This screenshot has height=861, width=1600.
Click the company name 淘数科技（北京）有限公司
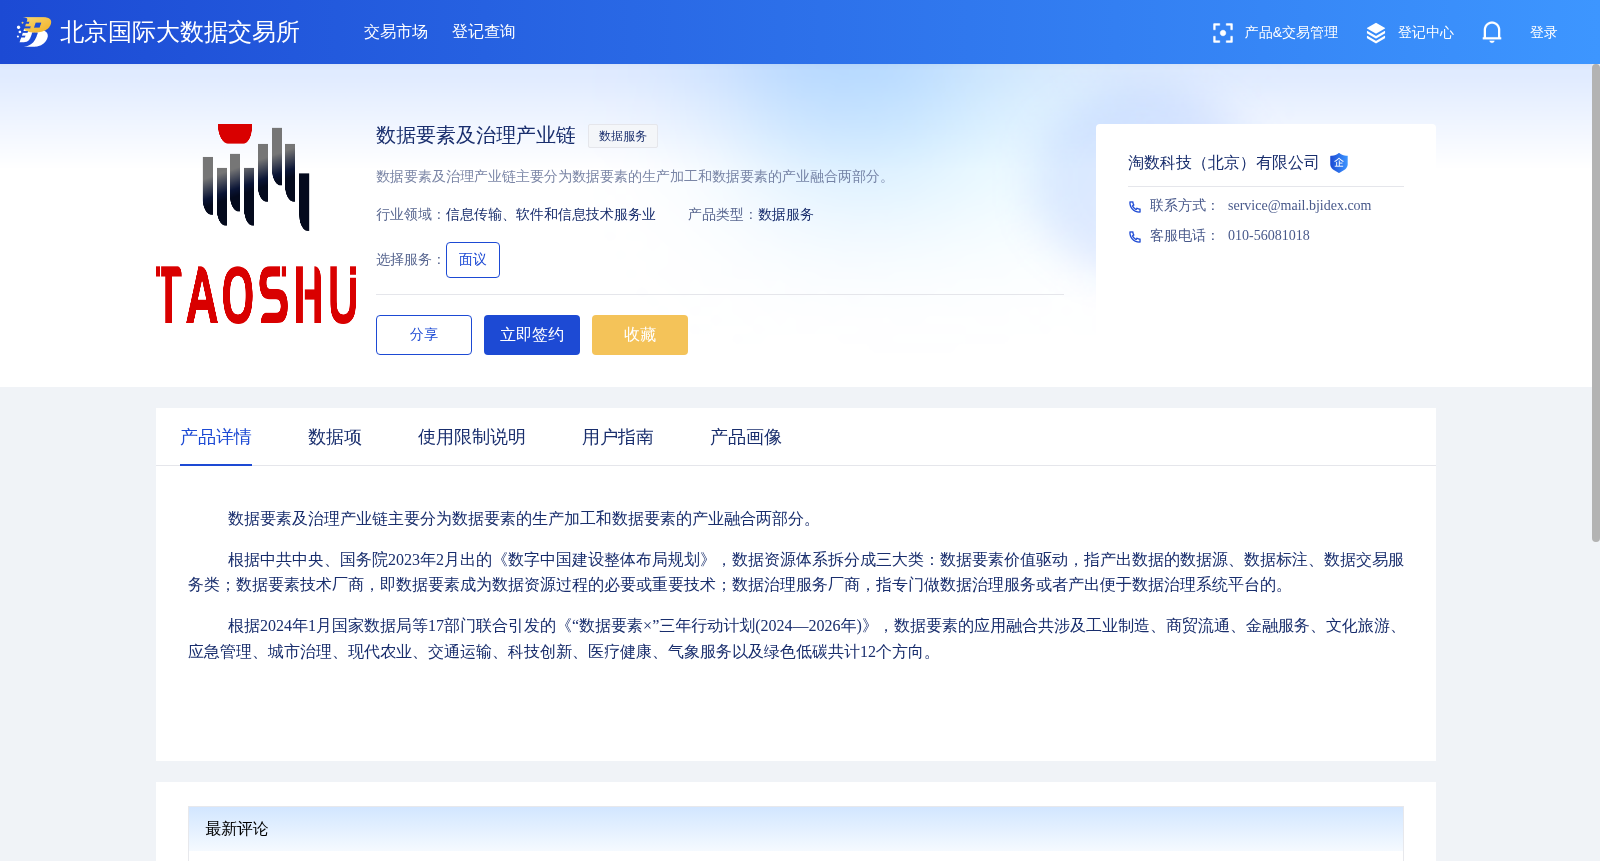[x=1223, y=163]
